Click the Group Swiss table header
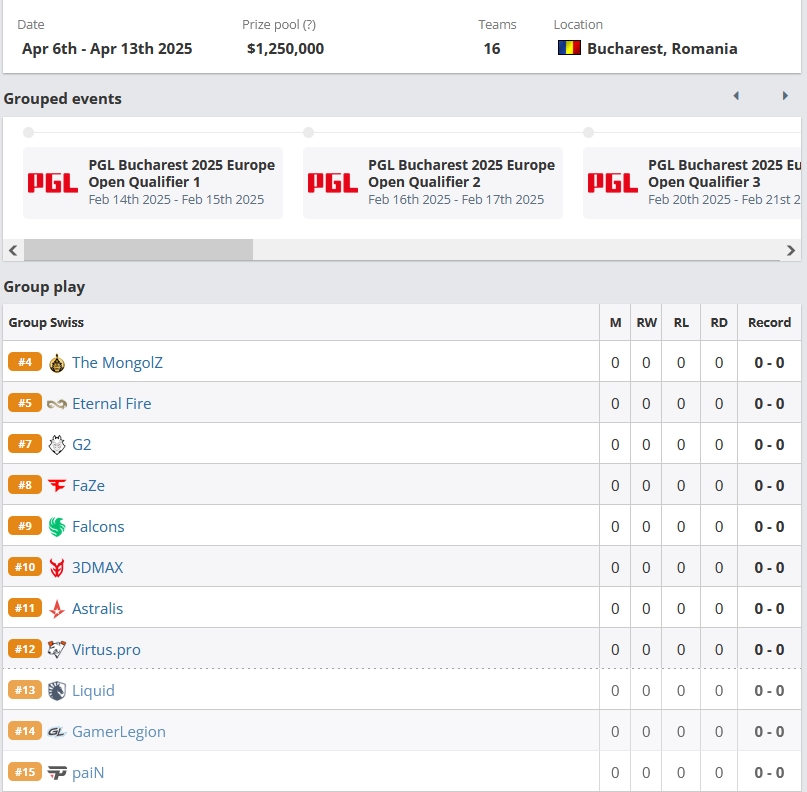This screenshot has width=807, height=792. tap(46, 322)
